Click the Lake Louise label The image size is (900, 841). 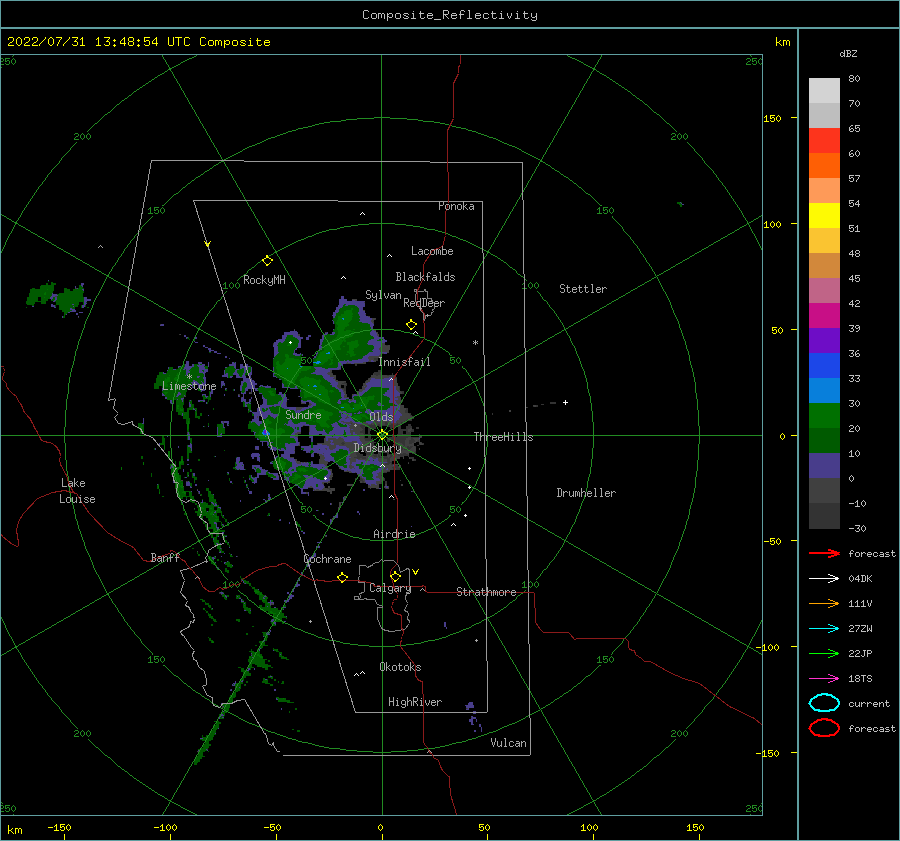[77, 491]
